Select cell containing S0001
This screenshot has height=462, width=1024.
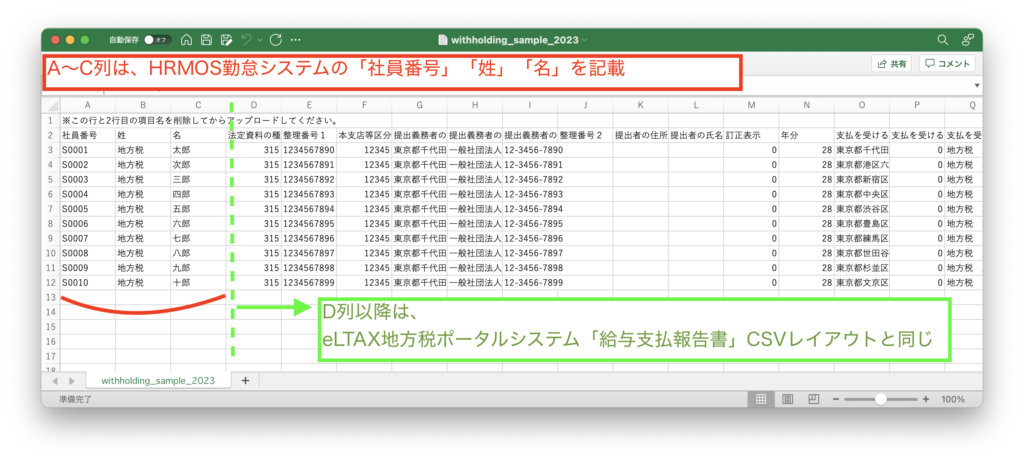87,149
